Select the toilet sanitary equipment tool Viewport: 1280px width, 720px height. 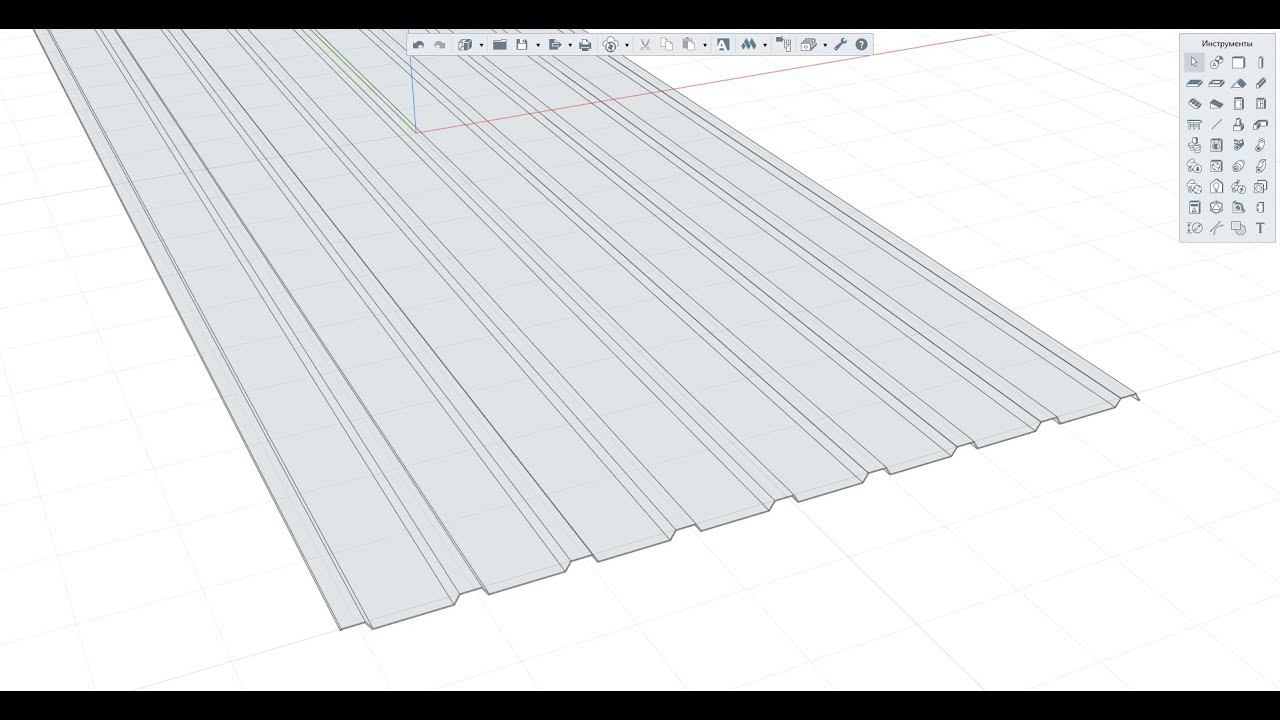pos(1194,145)
